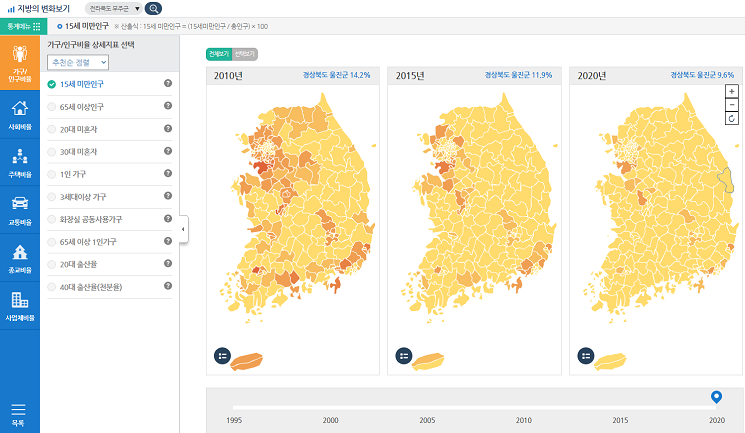Image resolution: width=745 pixels, height=433 pixels.
Task: Switch to the 선택보기 tab
Action: click(245, 54)
